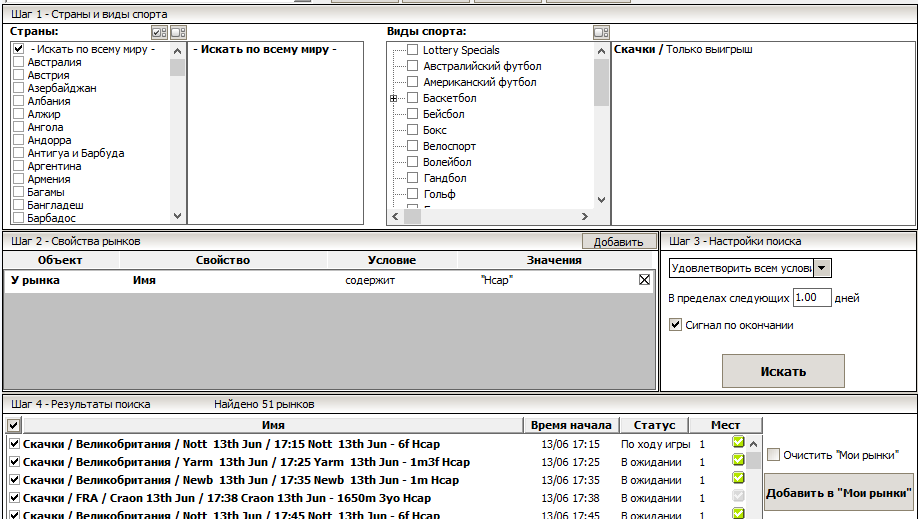Screen dimensions: 918x519
Task: Click the 'содержит' condition cell
Action: coord(370,281)
